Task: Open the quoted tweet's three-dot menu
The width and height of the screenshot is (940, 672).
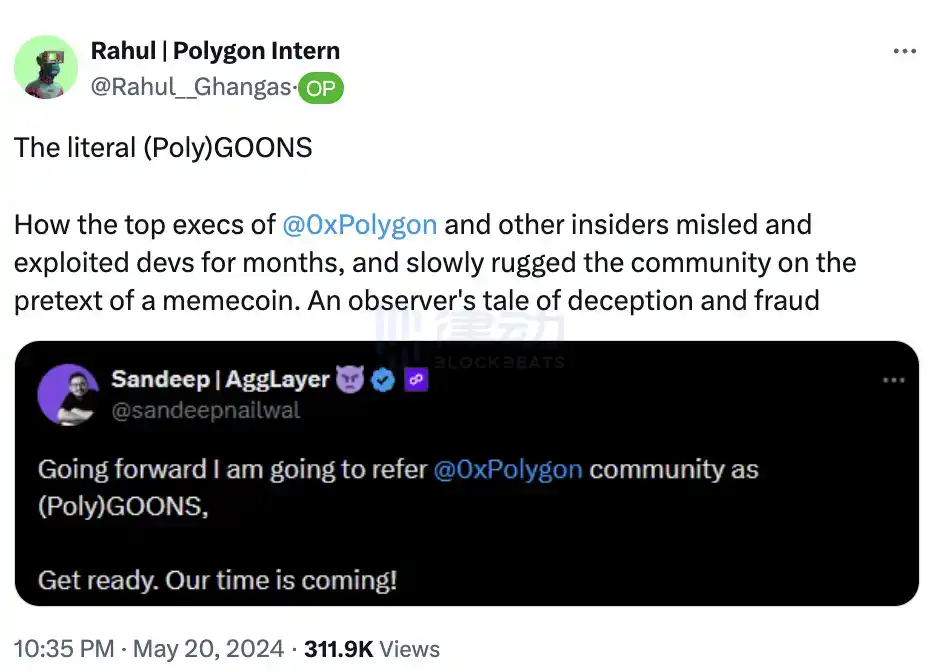Action: tap(893, 381)
